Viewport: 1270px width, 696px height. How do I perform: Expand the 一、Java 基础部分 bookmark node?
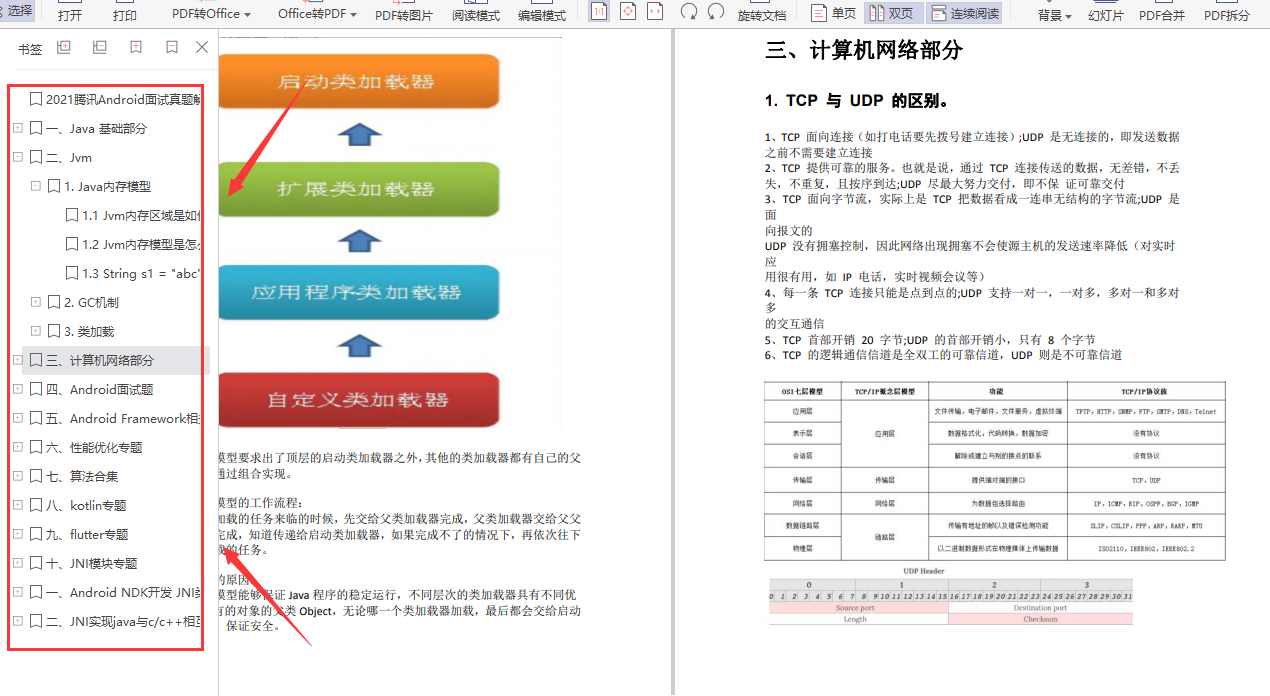click(x=18, y=128)
